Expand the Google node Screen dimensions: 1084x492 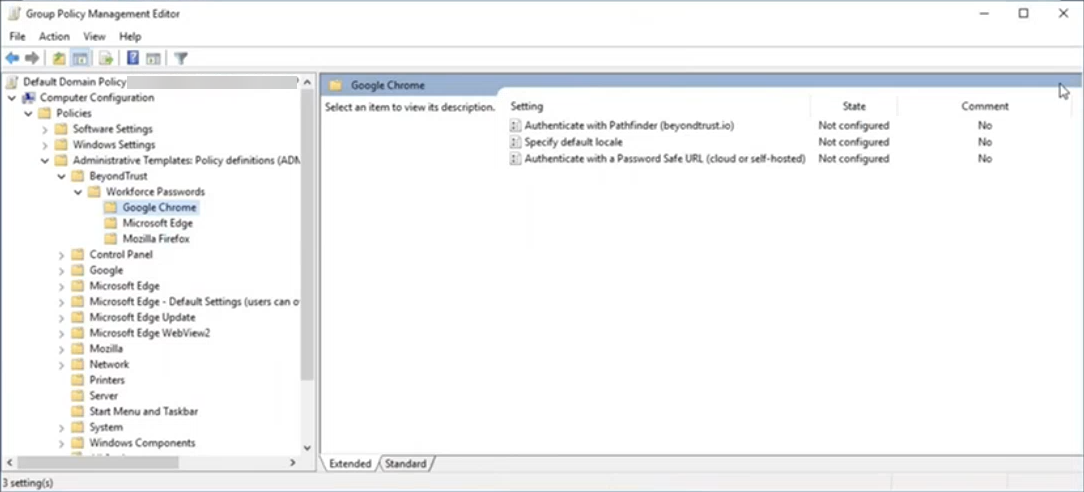point(62,271)
